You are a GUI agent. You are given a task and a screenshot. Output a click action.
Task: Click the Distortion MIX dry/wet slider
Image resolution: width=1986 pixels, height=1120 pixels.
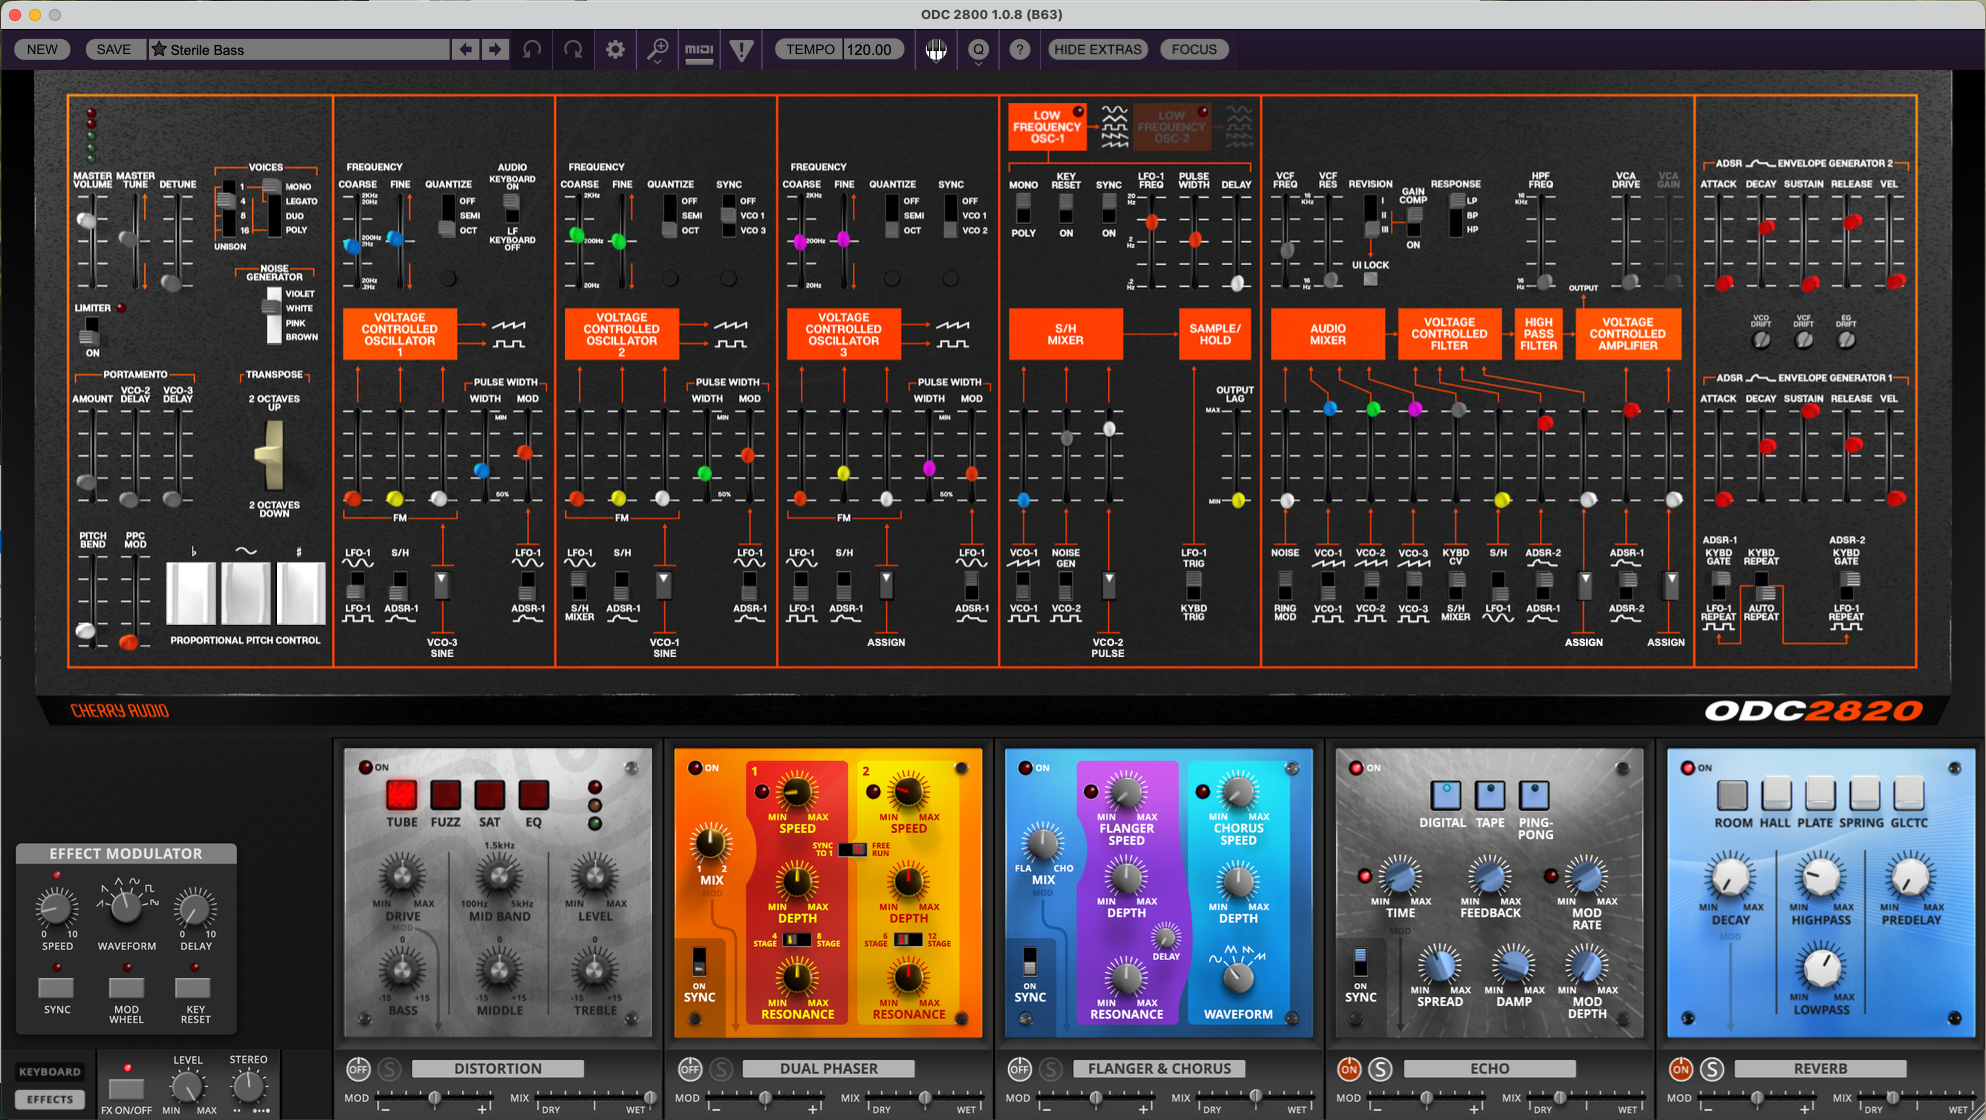click(593, 1099)
